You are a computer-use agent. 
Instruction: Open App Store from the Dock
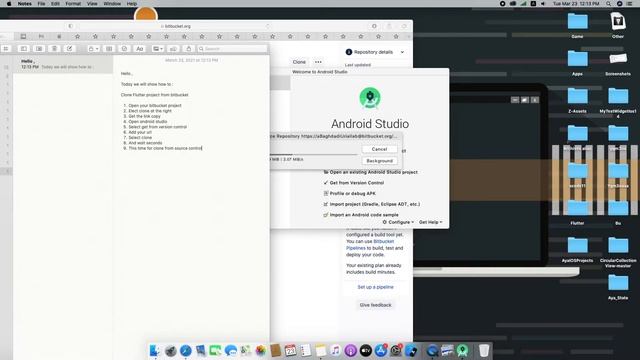pyautogui.click(x=381, y=350)
